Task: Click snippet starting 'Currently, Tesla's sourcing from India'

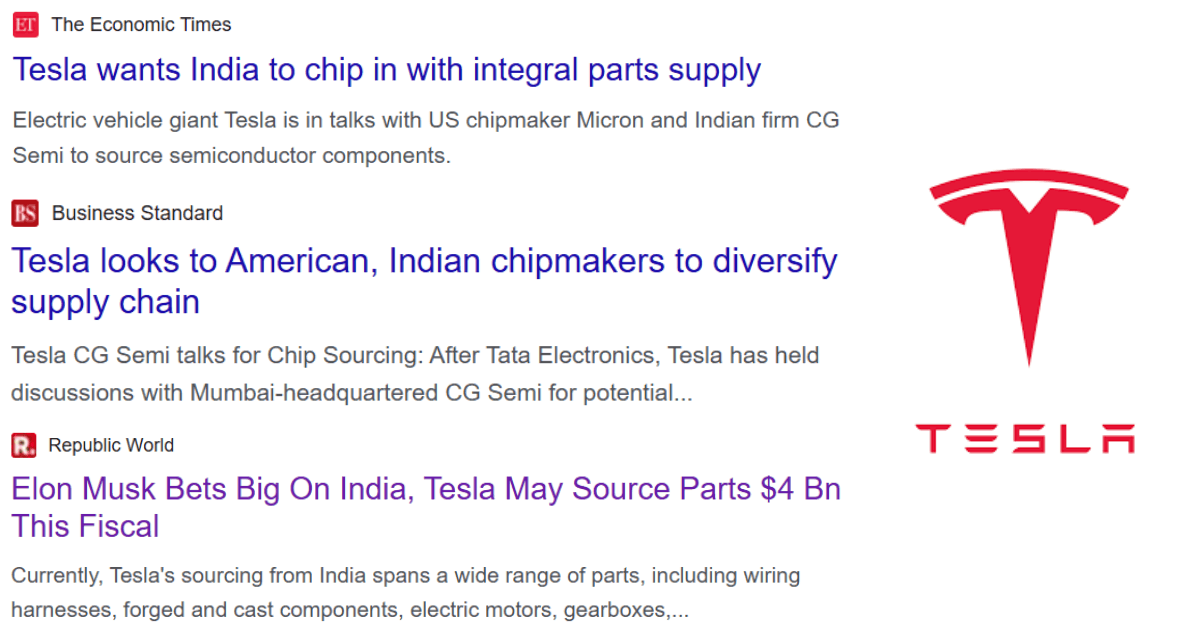Action: (x=406, y=592)
